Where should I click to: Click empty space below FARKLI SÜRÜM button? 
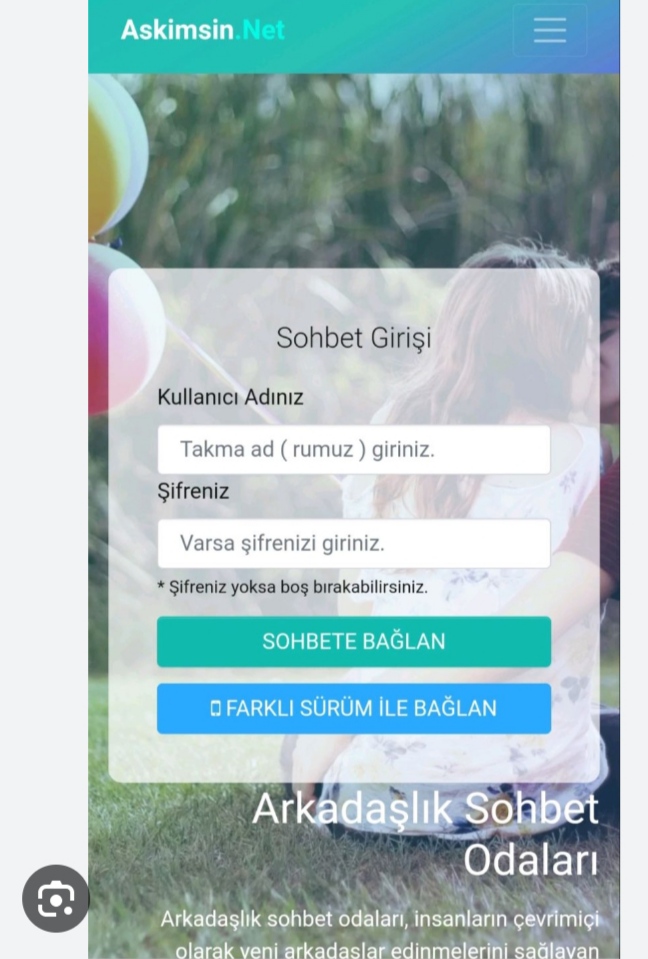pyautogui.click(x=354, y=757)
